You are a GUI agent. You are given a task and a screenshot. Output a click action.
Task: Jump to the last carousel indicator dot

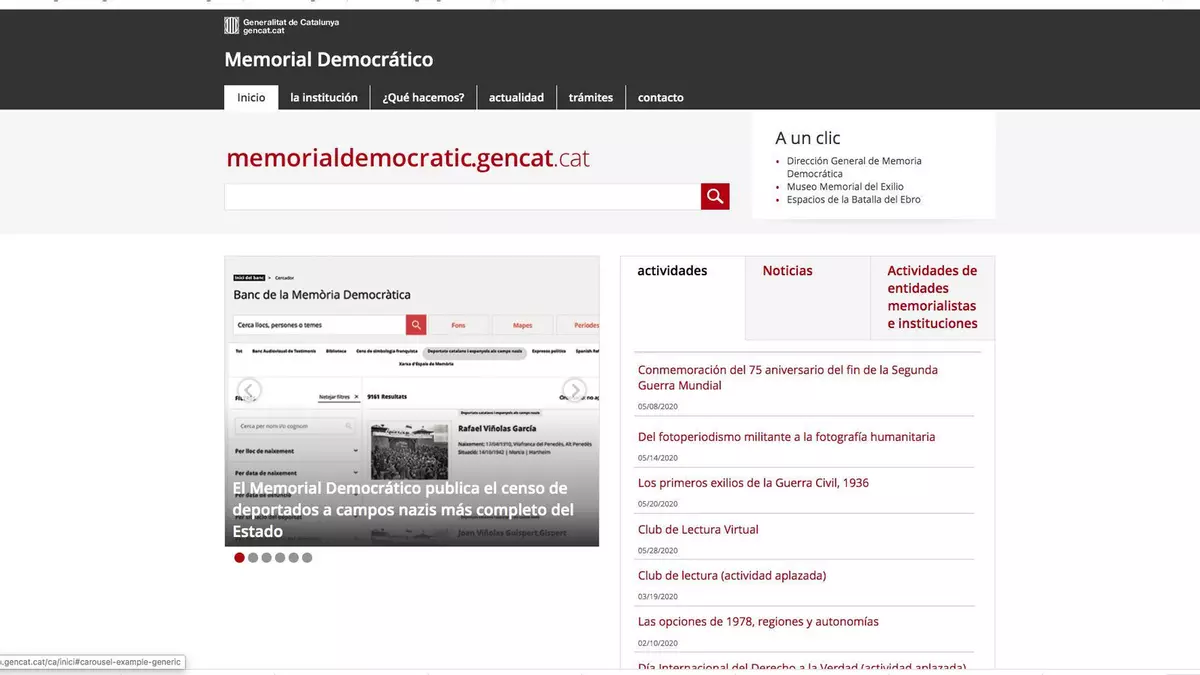(307, 558)
